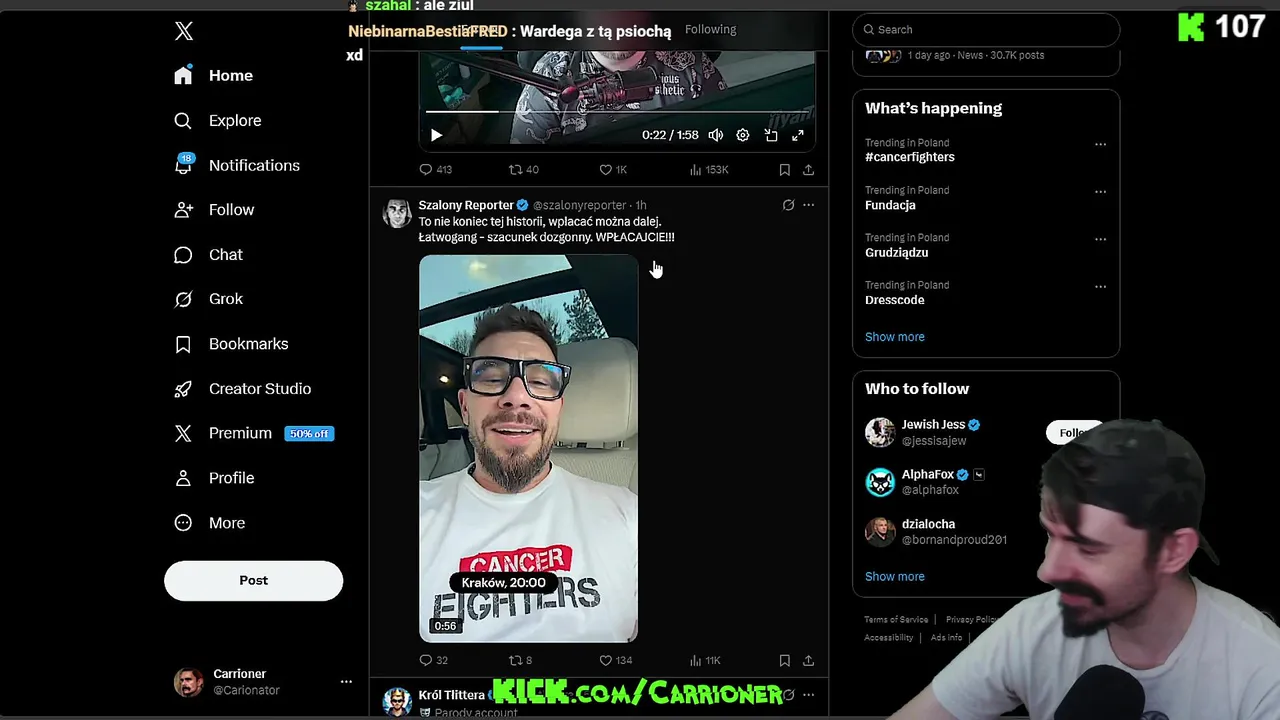View analytics showing 153K views

point(709,170)
